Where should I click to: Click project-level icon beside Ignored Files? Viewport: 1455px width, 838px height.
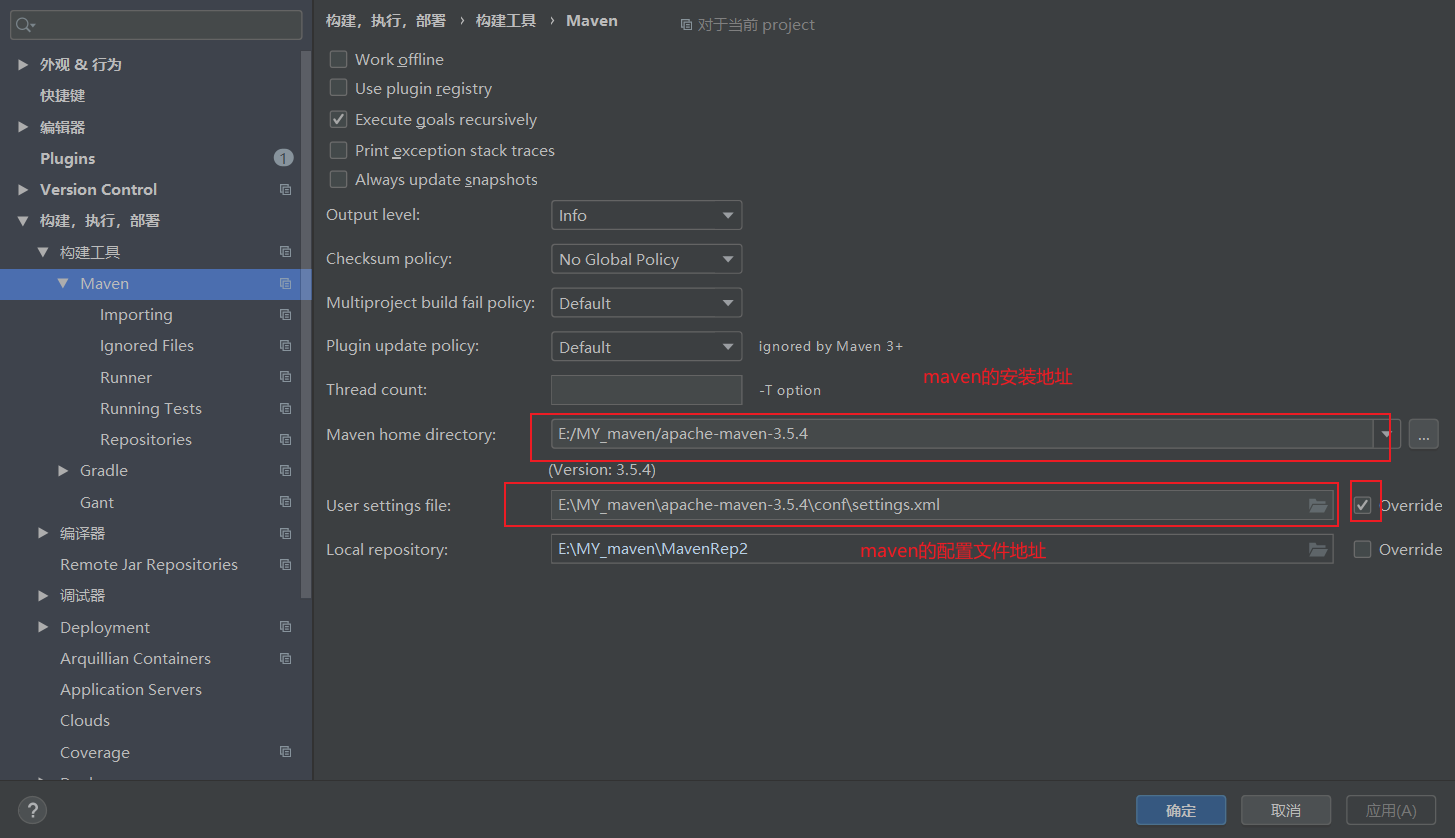(x=285, y=346)
